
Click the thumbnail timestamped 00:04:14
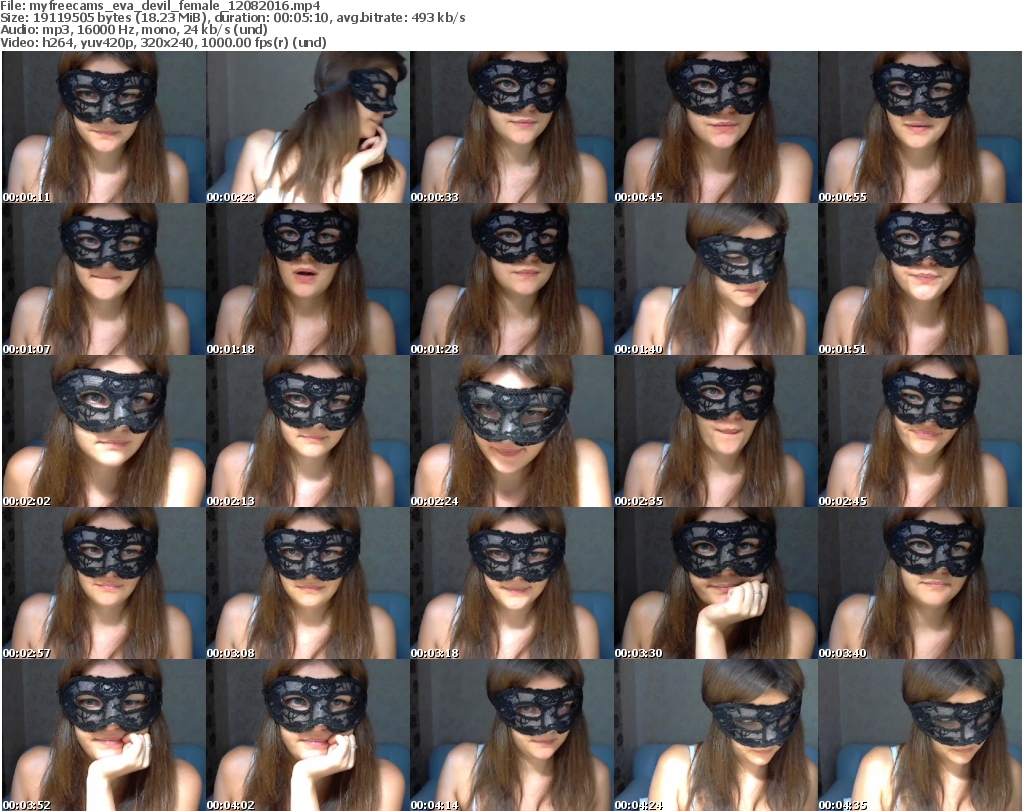point(511,735)
